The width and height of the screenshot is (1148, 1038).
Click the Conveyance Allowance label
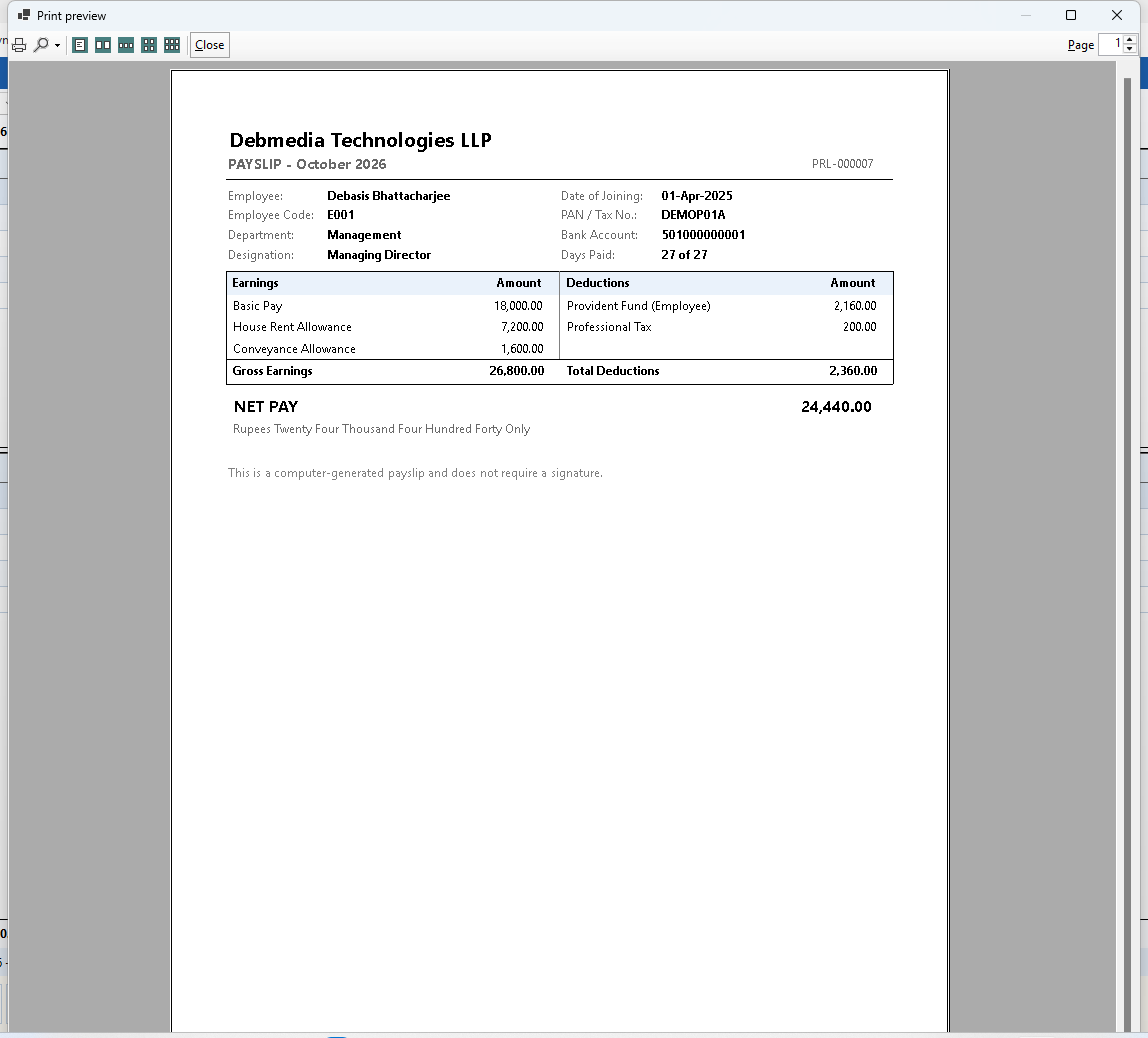294,349
